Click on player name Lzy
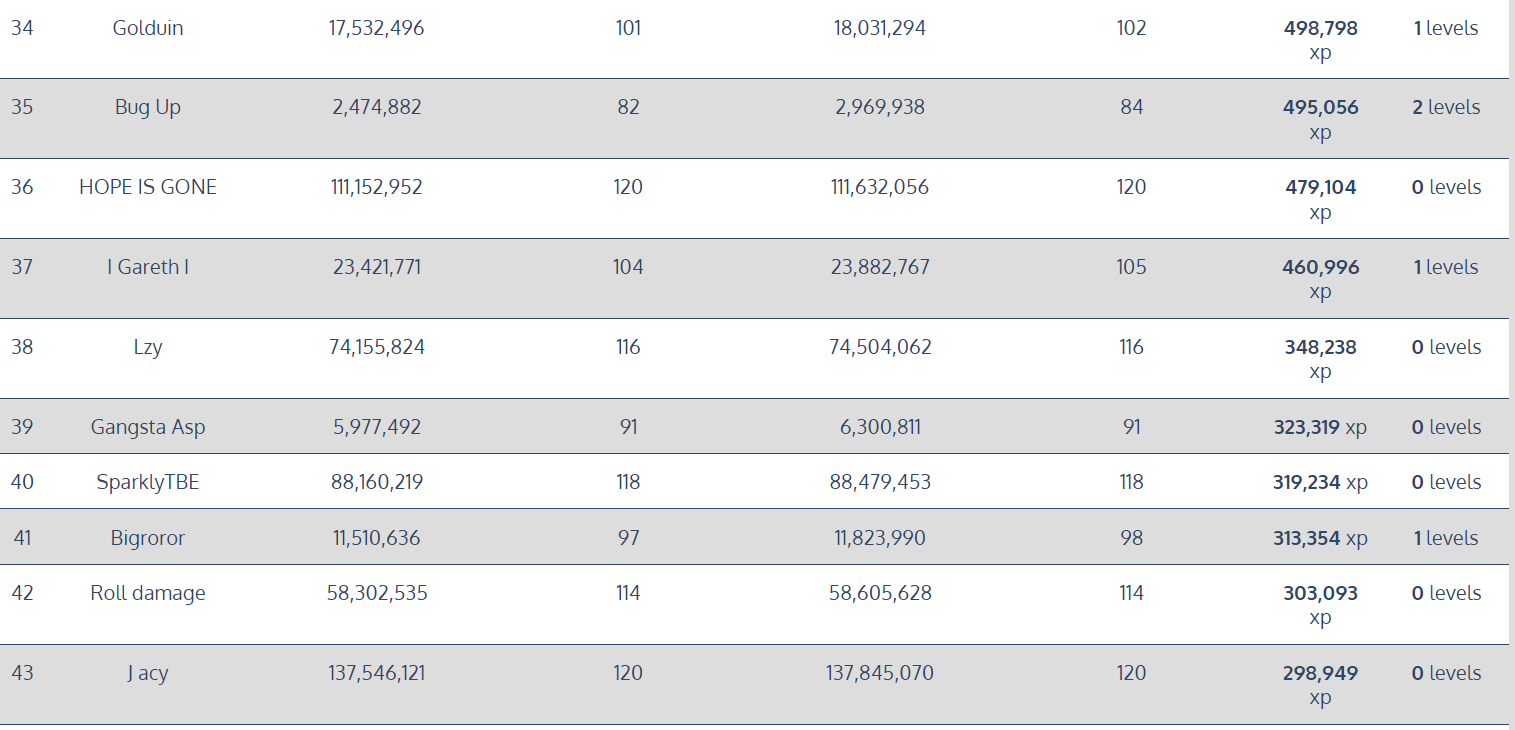Image resolution: width=1515 pixels, height=730 pixels. (x=148, y=347)
